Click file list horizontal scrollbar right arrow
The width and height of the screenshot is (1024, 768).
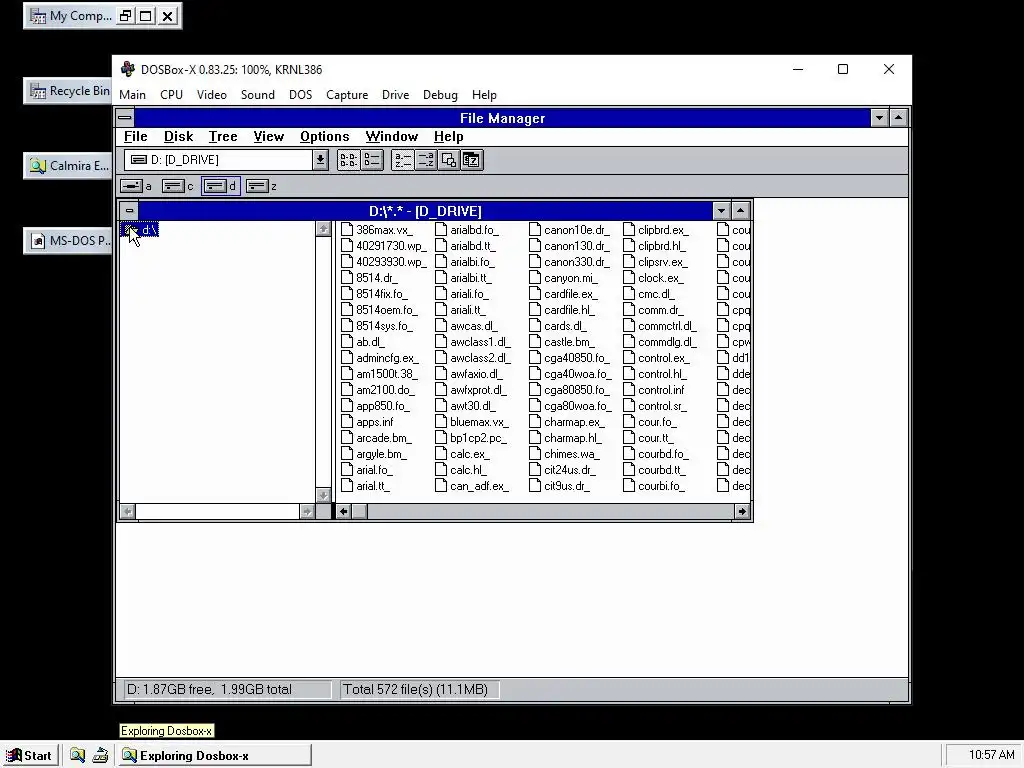pyautogui.click(x=741, y=511)
